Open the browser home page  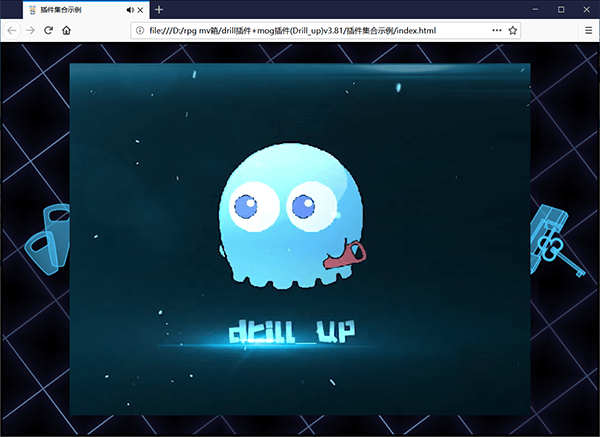click(x=67, y=30)
